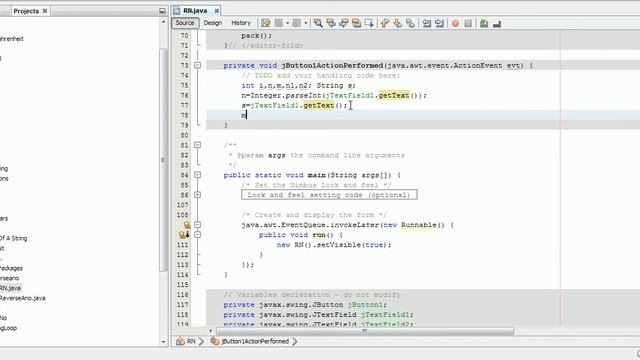Viewport: 640px width, 360px height.
Task: Comment selected lines icon
Action: point(484,23)
